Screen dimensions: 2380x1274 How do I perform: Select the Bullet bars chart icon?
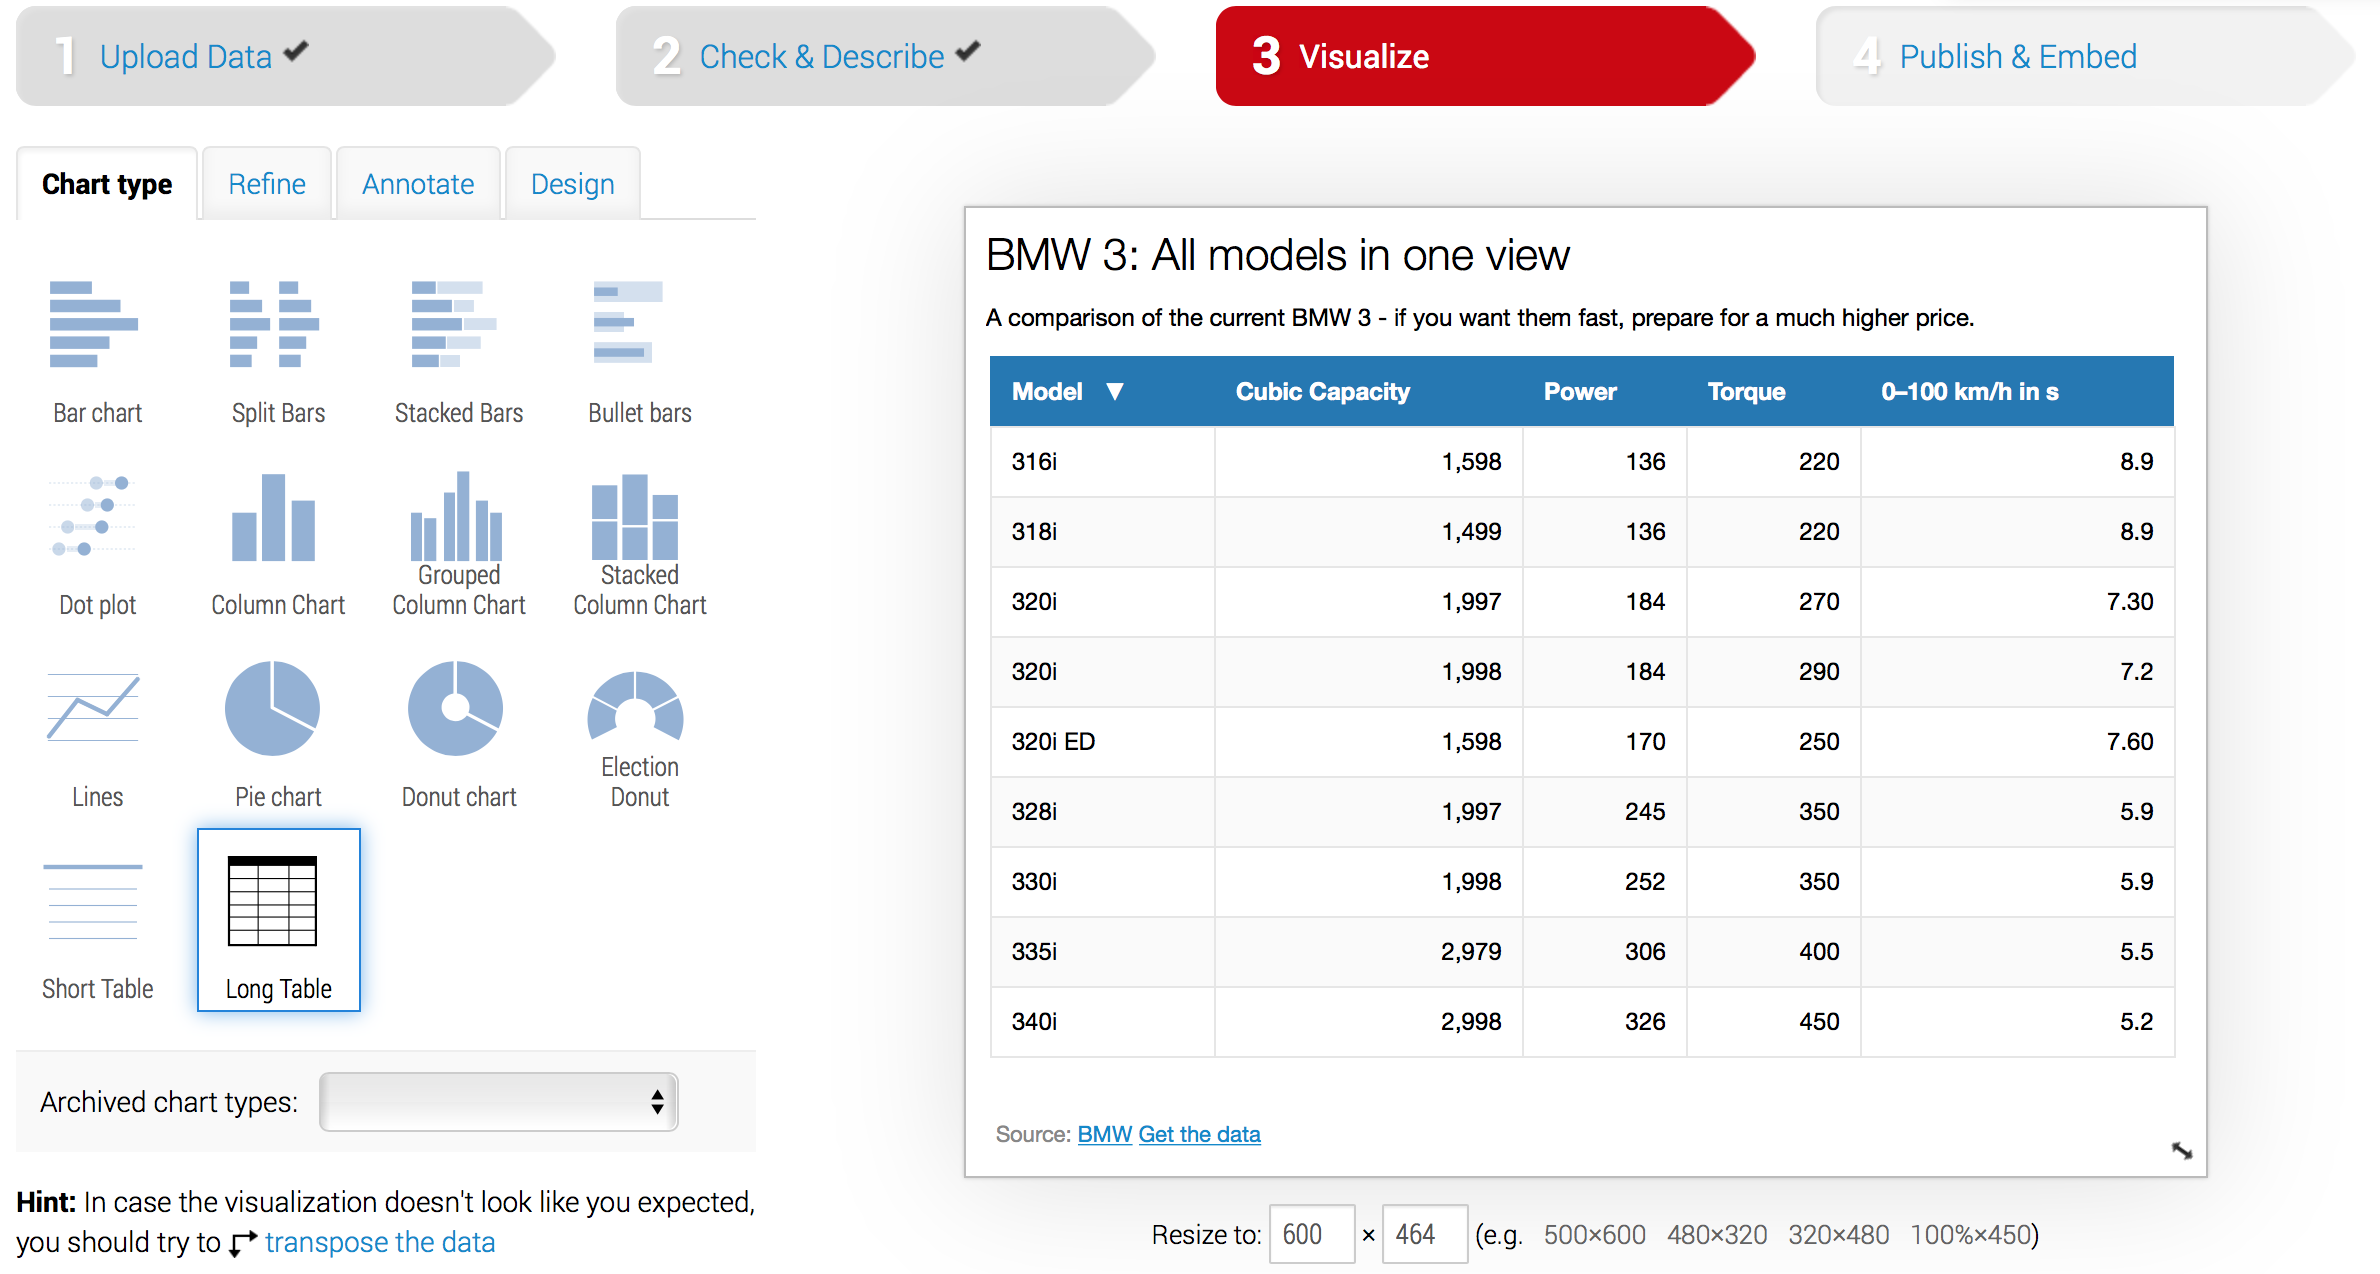pyautogui.click(x=628, y=322)
